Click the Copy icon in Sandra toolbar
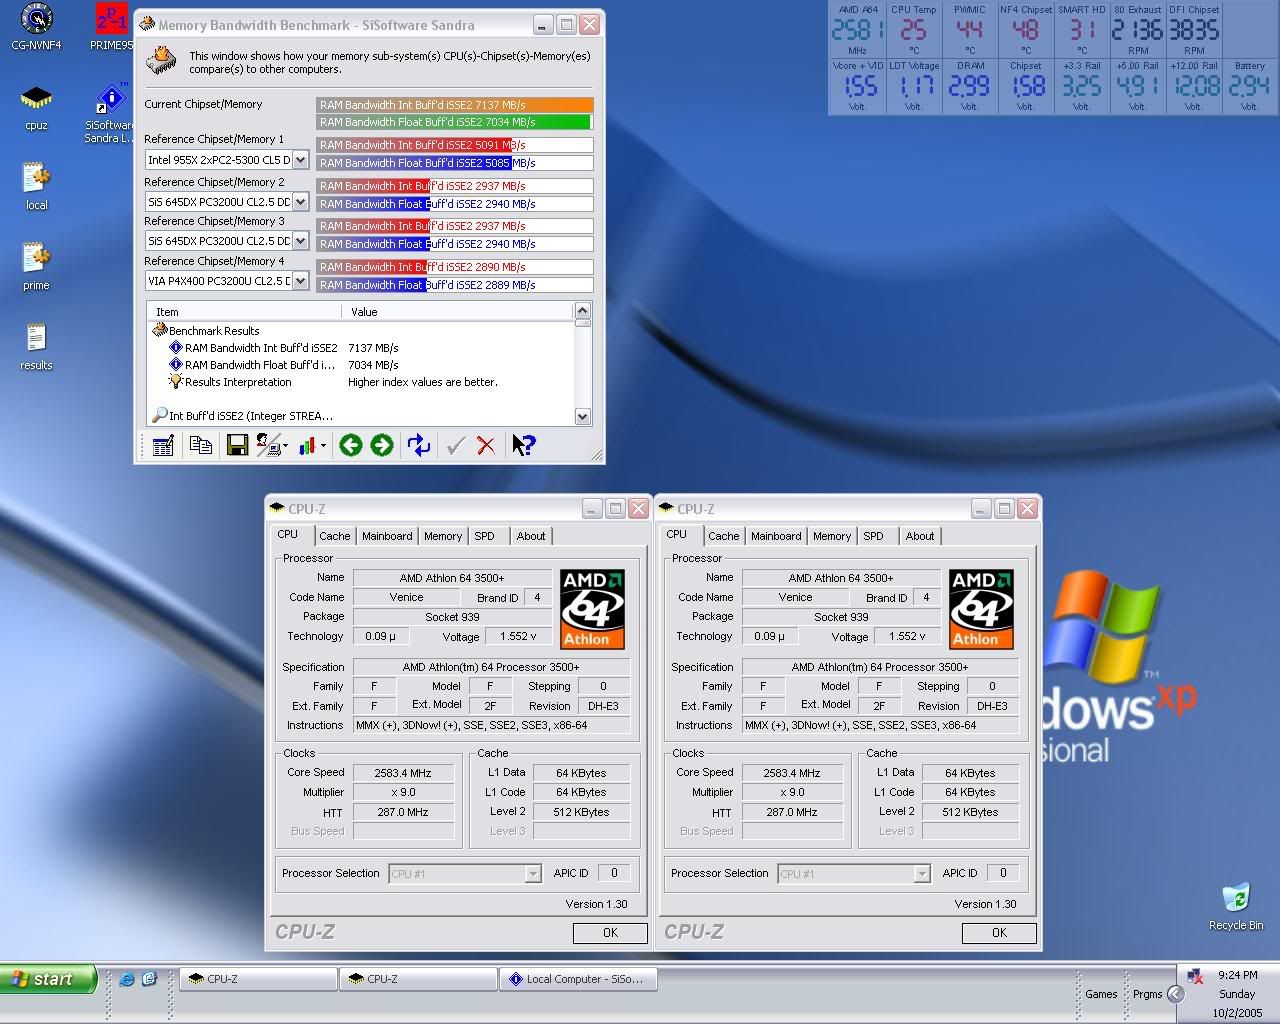Screen dimensions: 1280x1024 pyautogui.click(x=201, y=446)
